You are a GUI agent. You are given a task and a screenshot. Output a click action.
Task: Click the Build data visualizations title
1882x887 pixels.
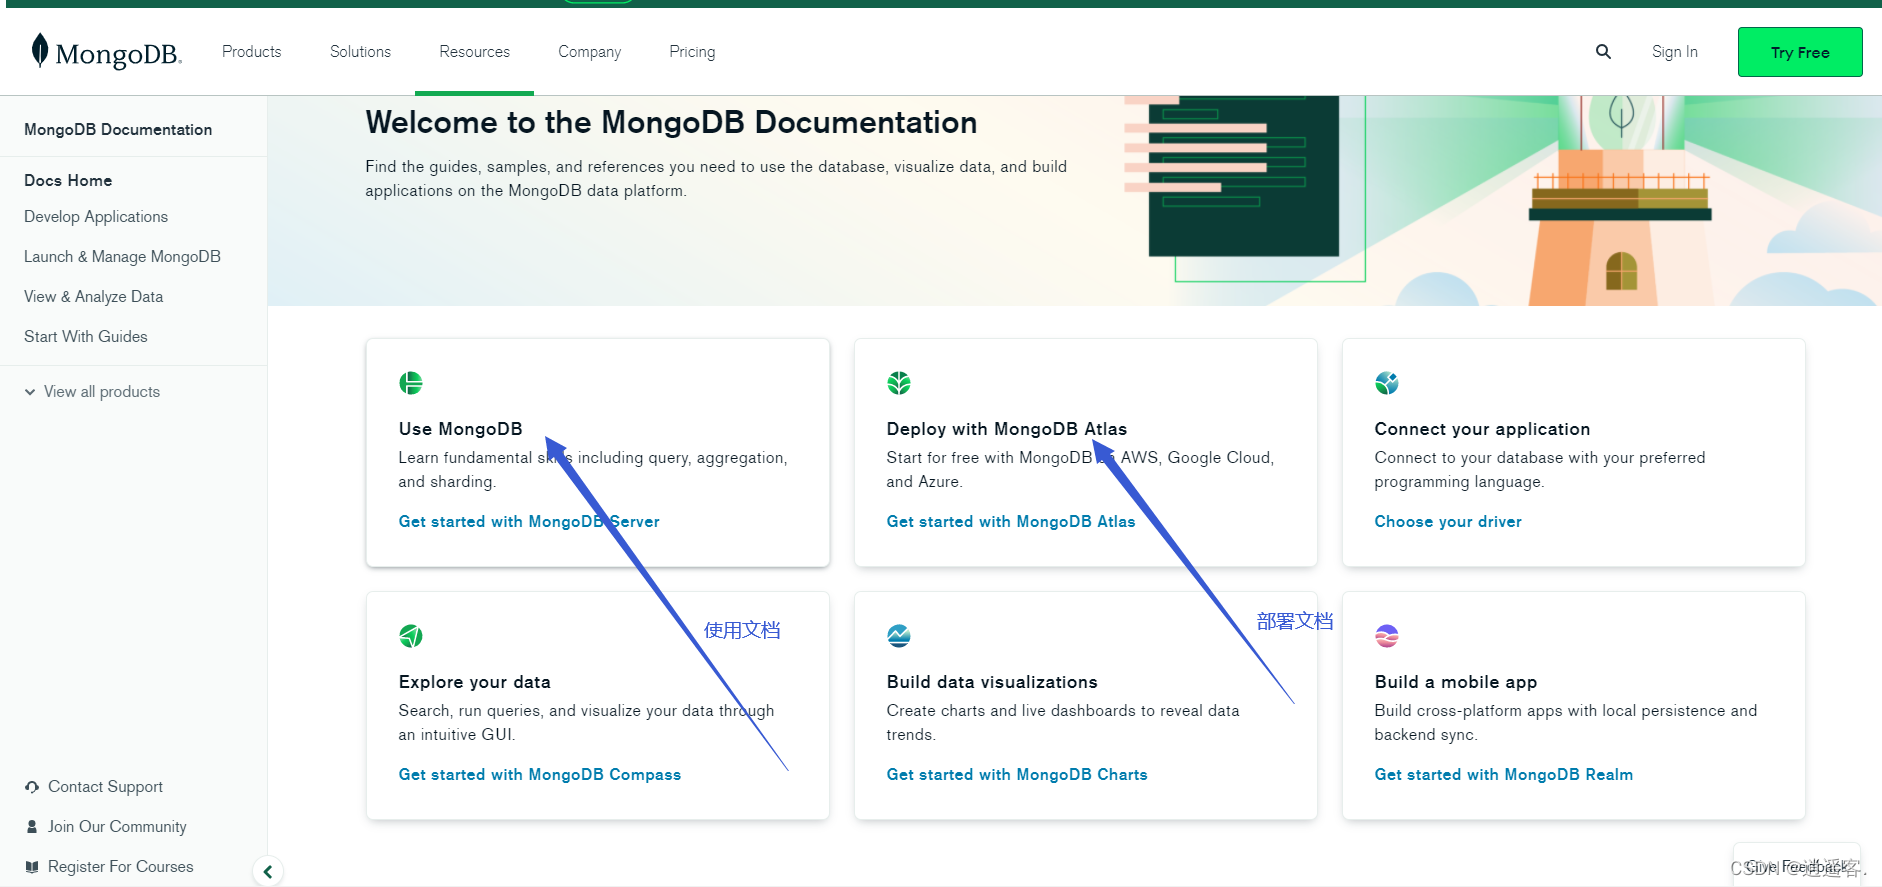click(992, 682)
